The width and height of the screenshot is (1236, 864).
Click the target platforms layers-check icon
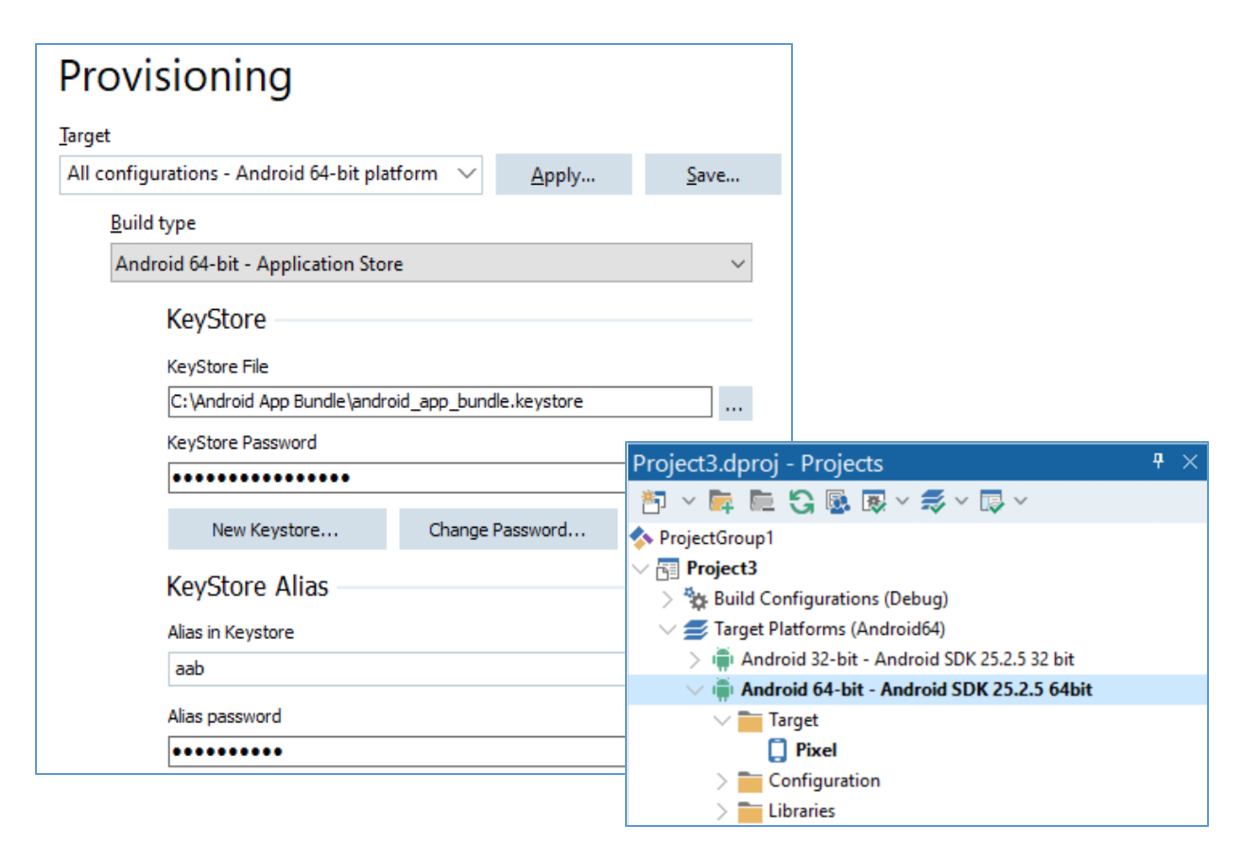(x=933, y=501)
